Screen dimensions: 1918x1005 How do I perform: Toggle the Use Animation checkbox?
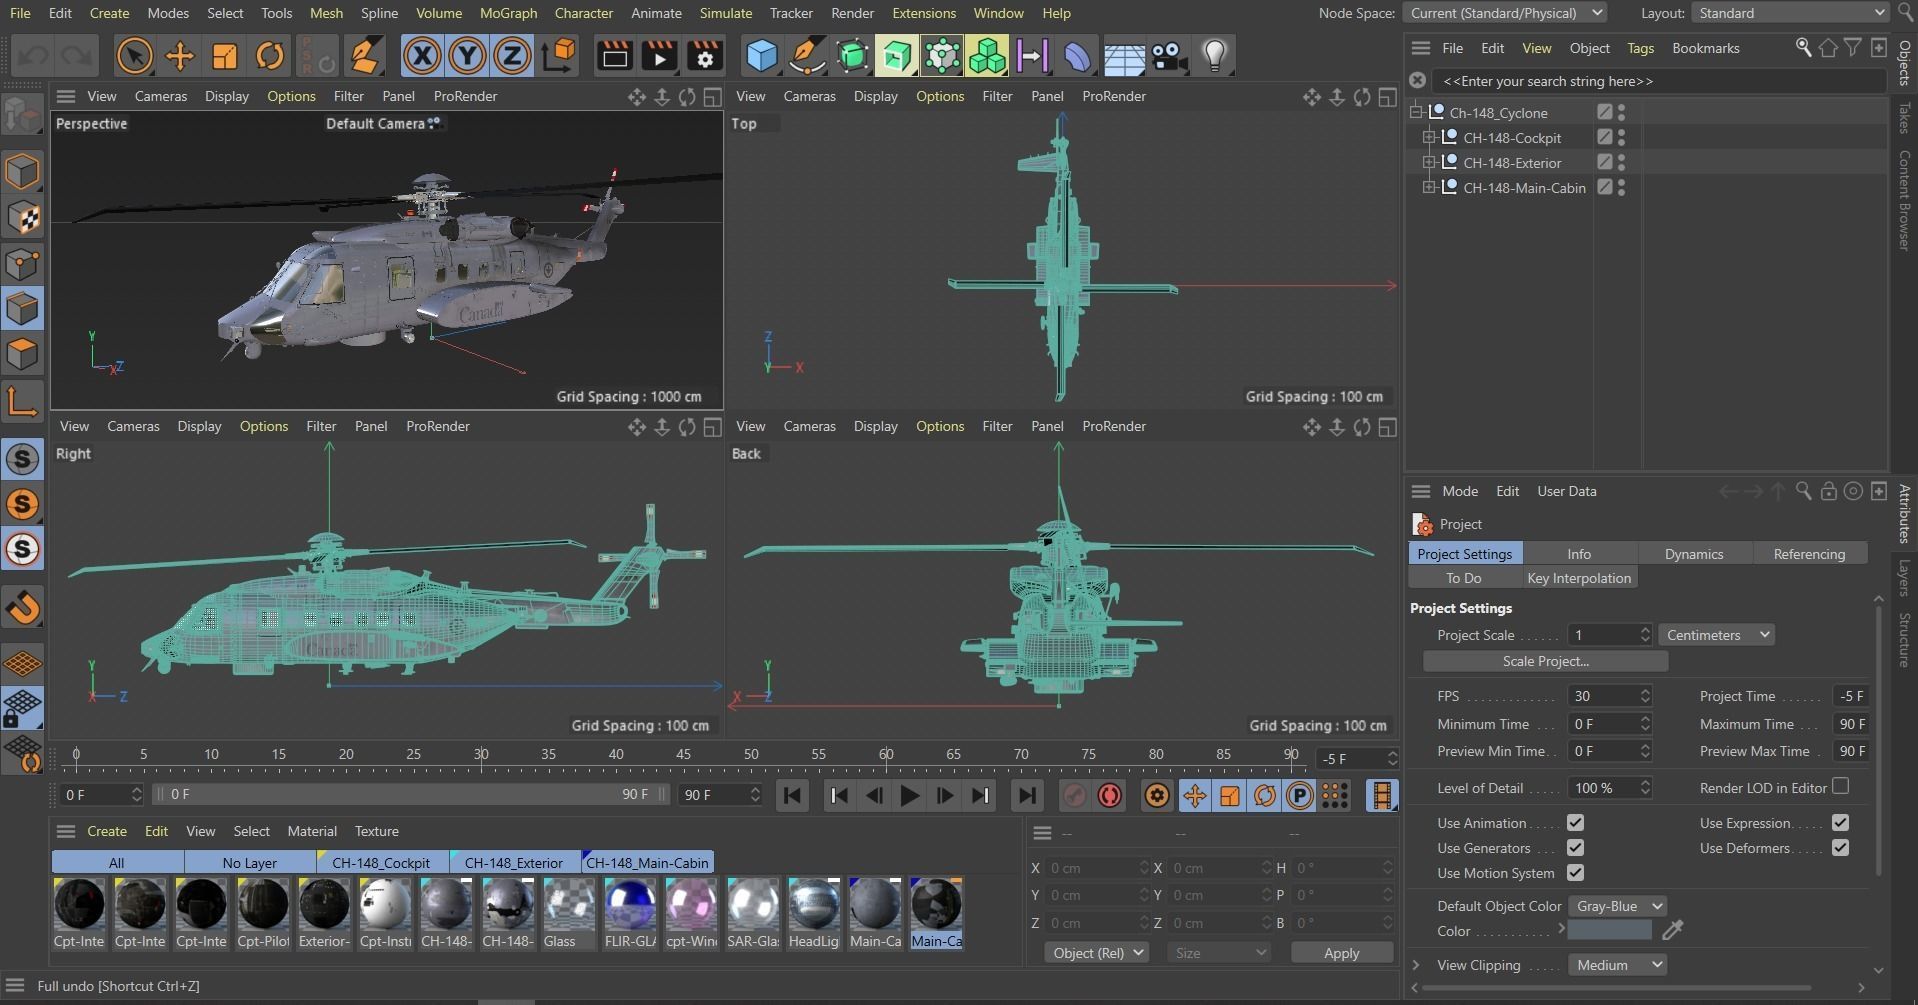pos(1575,823)
